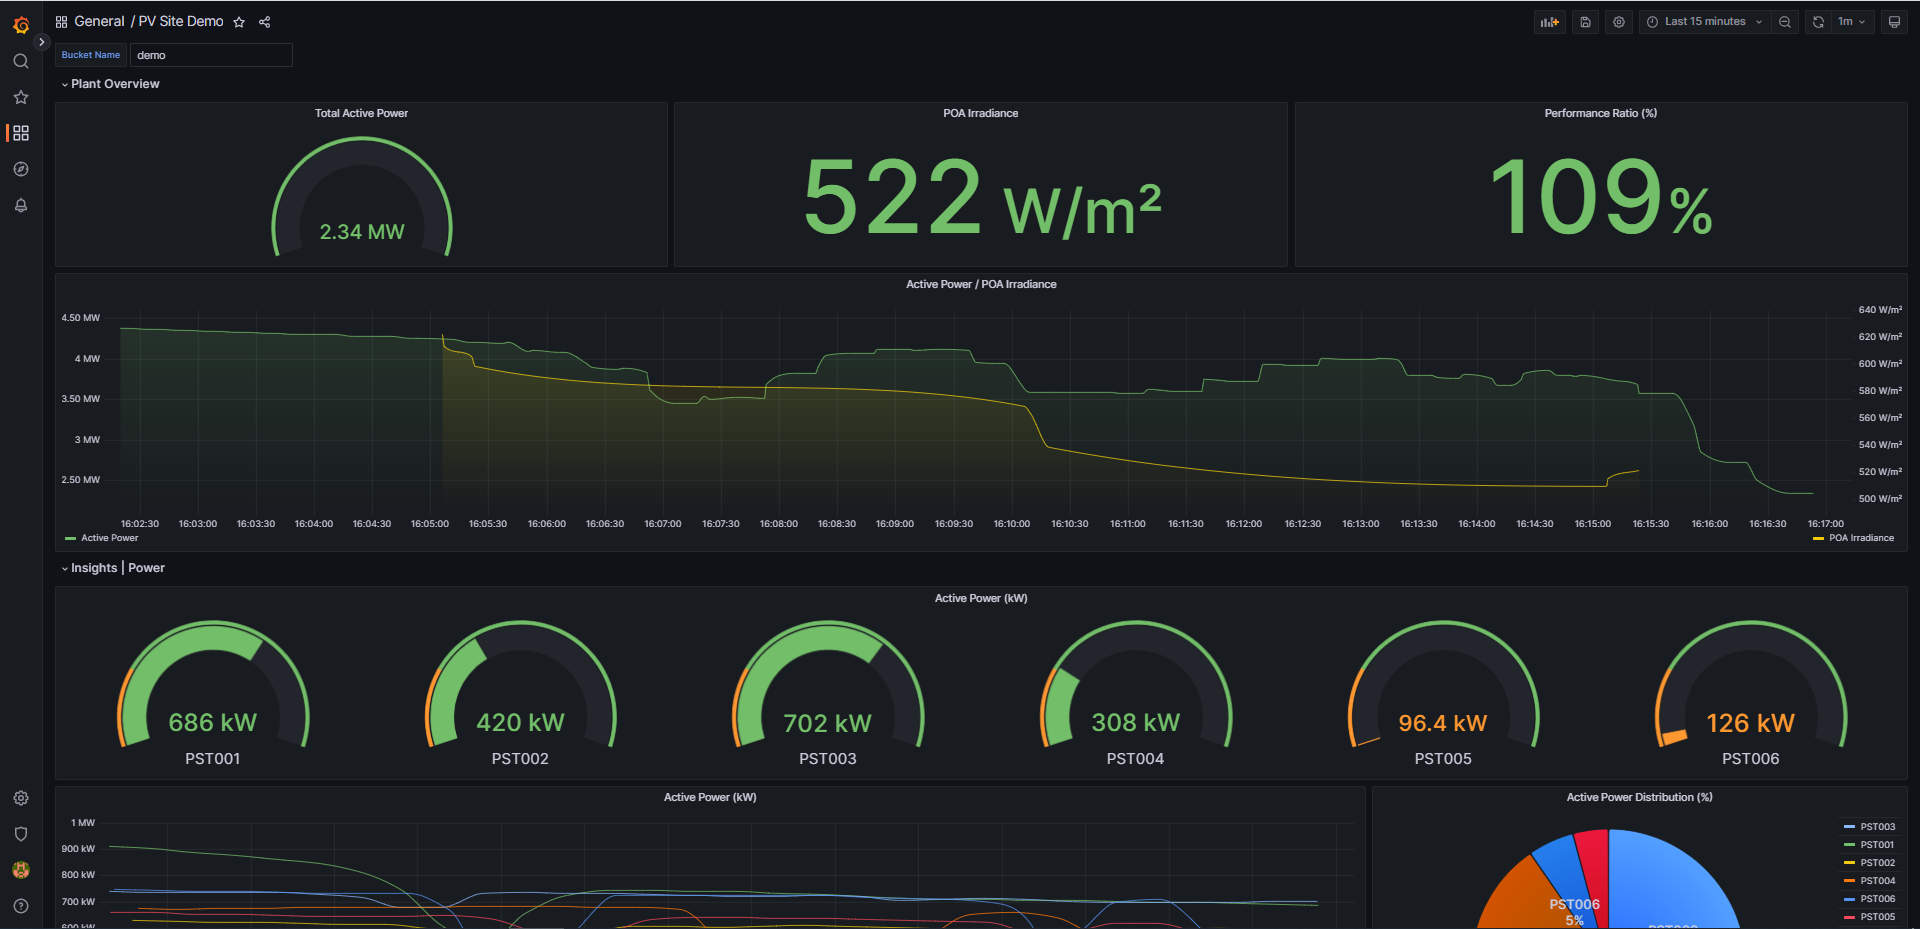Open dashboard settings gear
Viewport: 1920px width, 929px height.
pyautogui.click(x=1619, y=22)
